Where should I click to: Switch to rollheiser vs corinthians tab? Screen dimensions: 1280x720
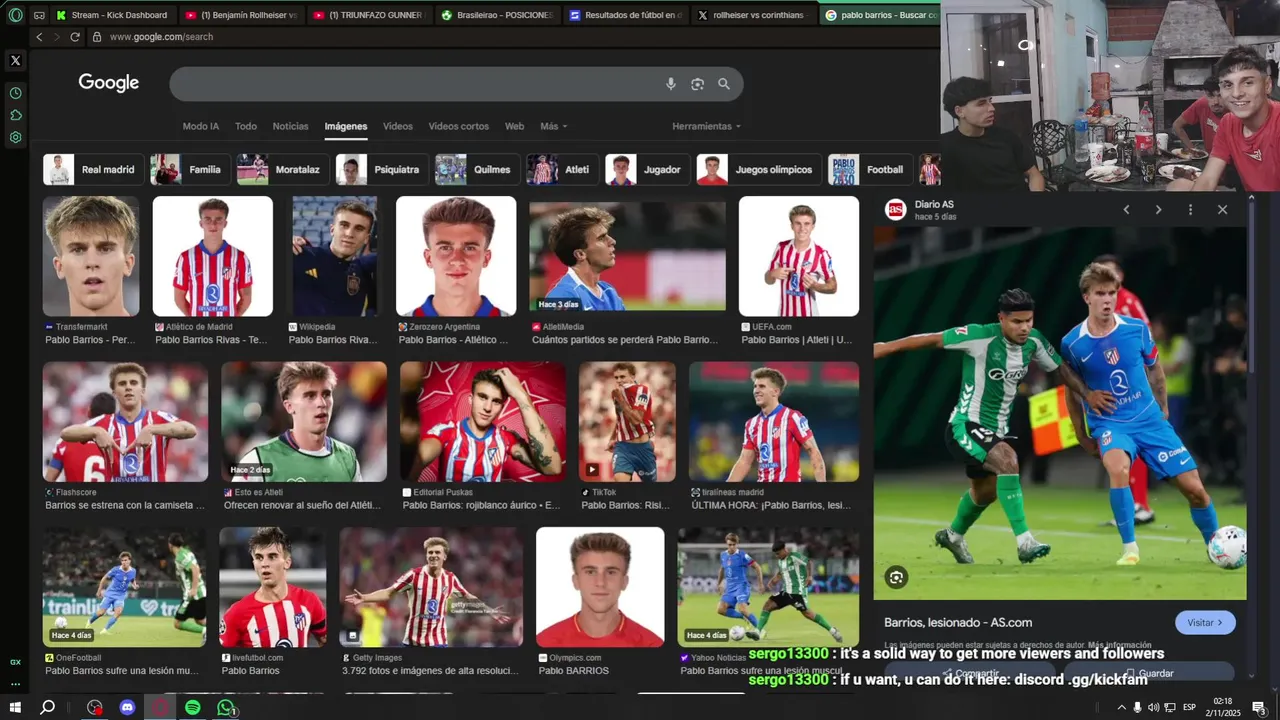752,15
